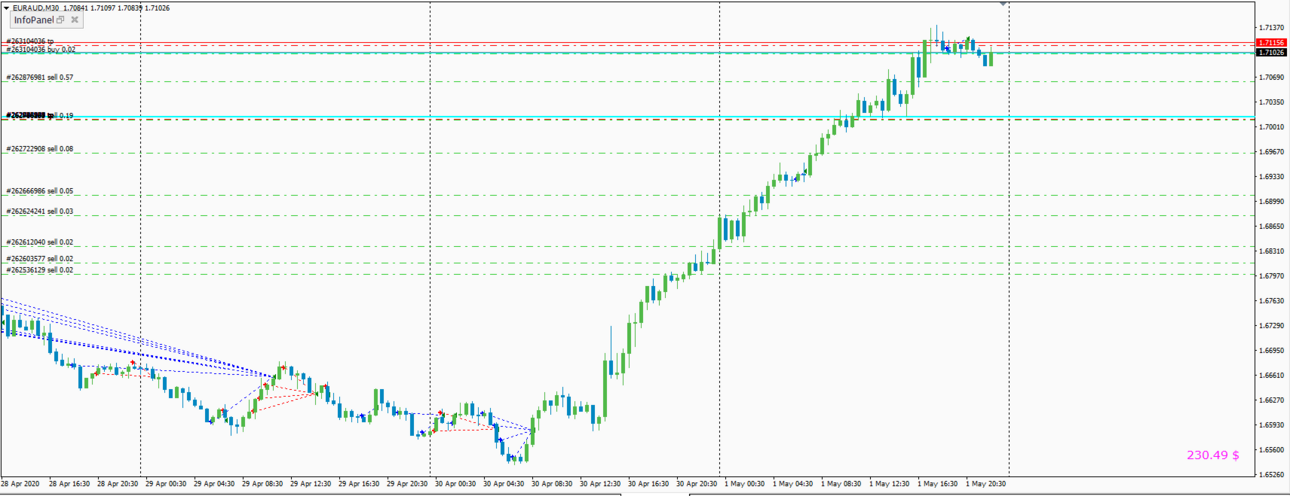1290x496 pixels.
Task: Select order line #263104036 tp
Action: click(x=30, y=42)
